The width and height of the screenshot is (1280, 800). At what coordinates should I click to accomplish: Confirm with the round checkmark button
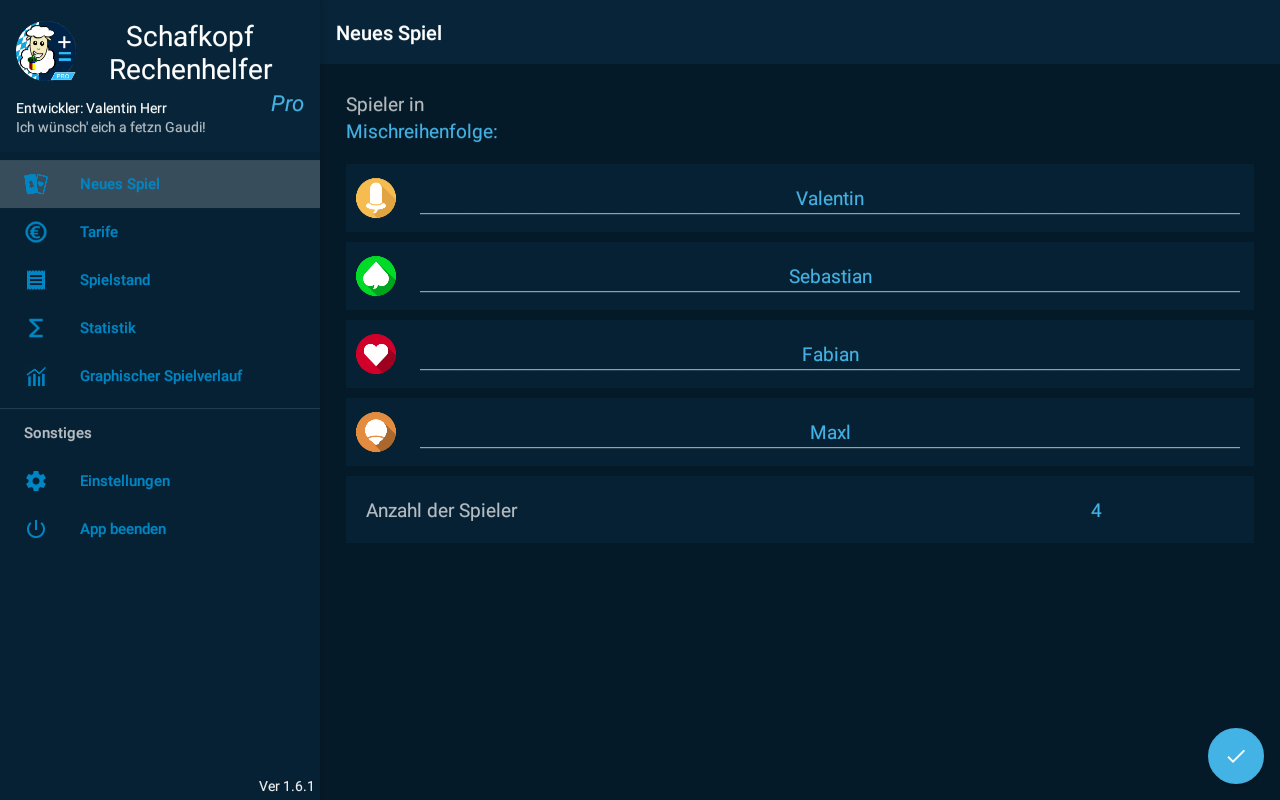pos(1236,756)
